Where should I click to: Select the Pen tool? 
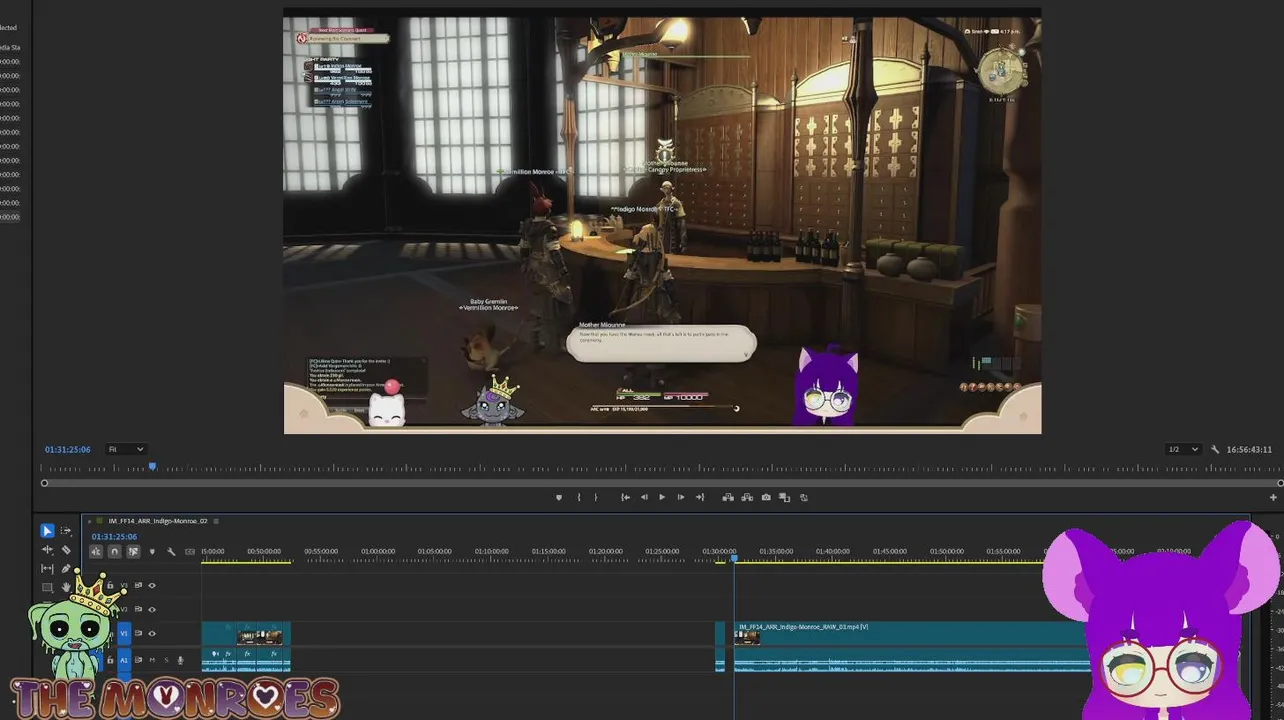pyautogui.click(x=66, y=569)
